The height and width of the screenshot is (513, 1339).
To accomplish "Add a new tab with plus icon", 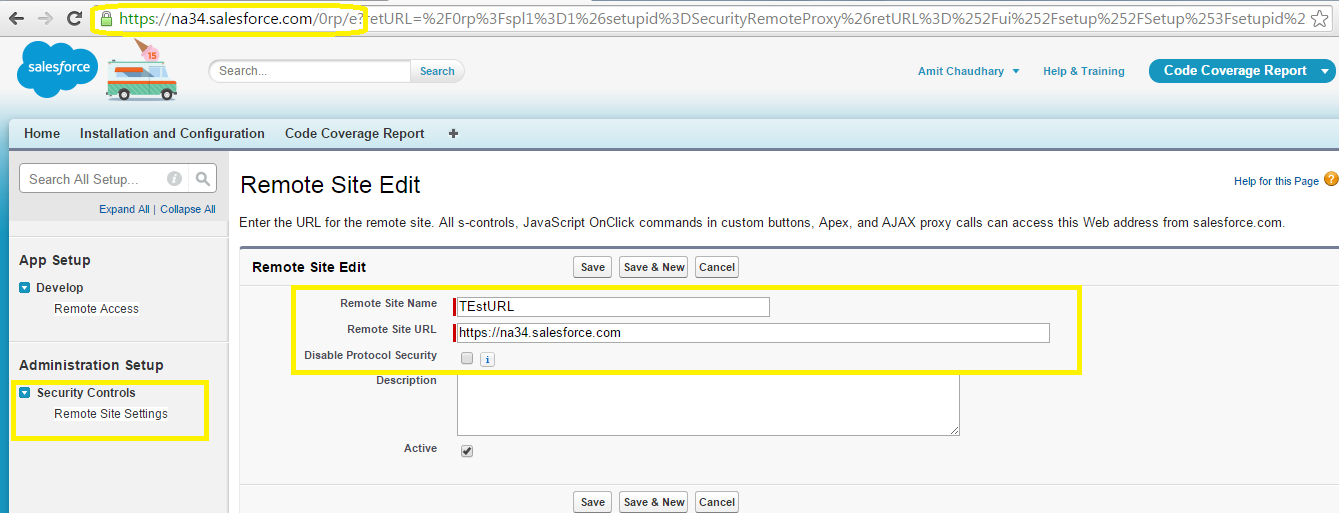I will point(453,133).
